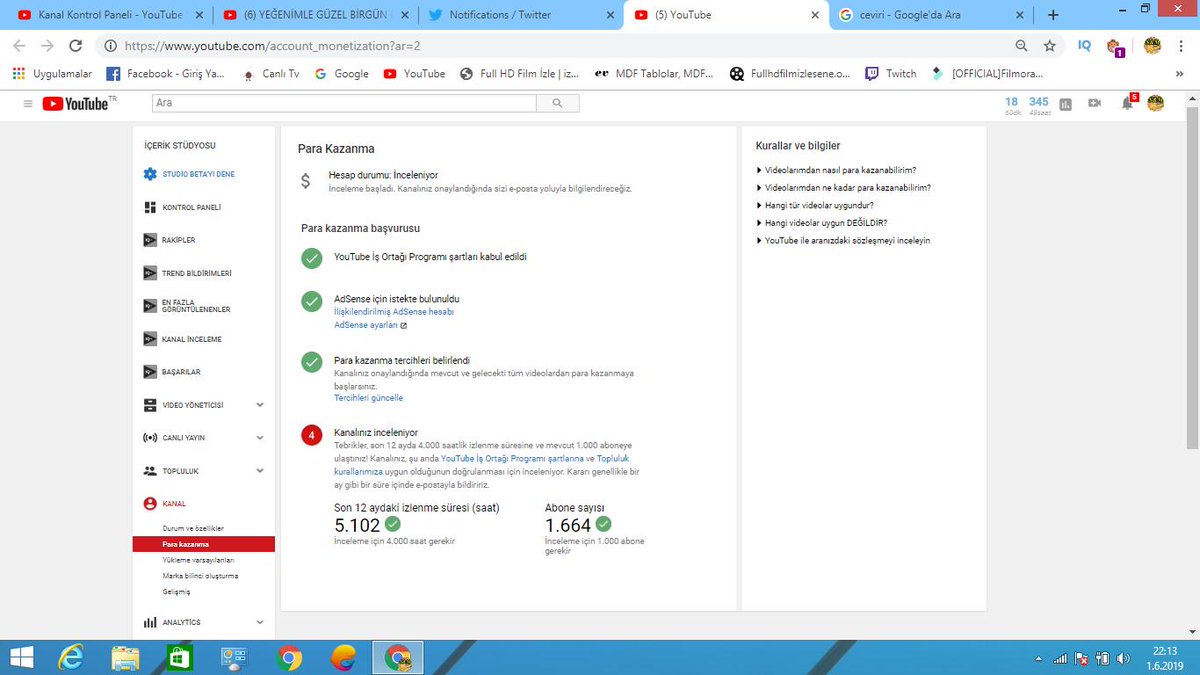The height and width of the screenshot is (675, 1200).
Task: Go back to the previous page
Action: point(20,46)
